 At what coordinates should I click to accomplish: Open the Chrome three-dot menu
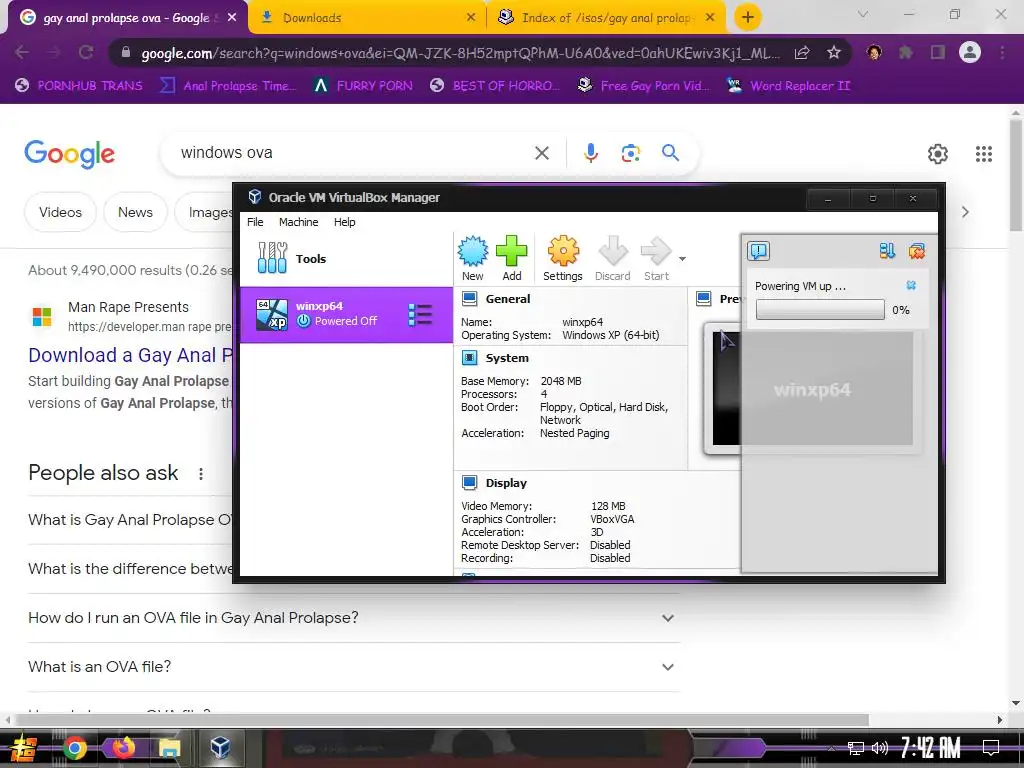coord(1002,53)
